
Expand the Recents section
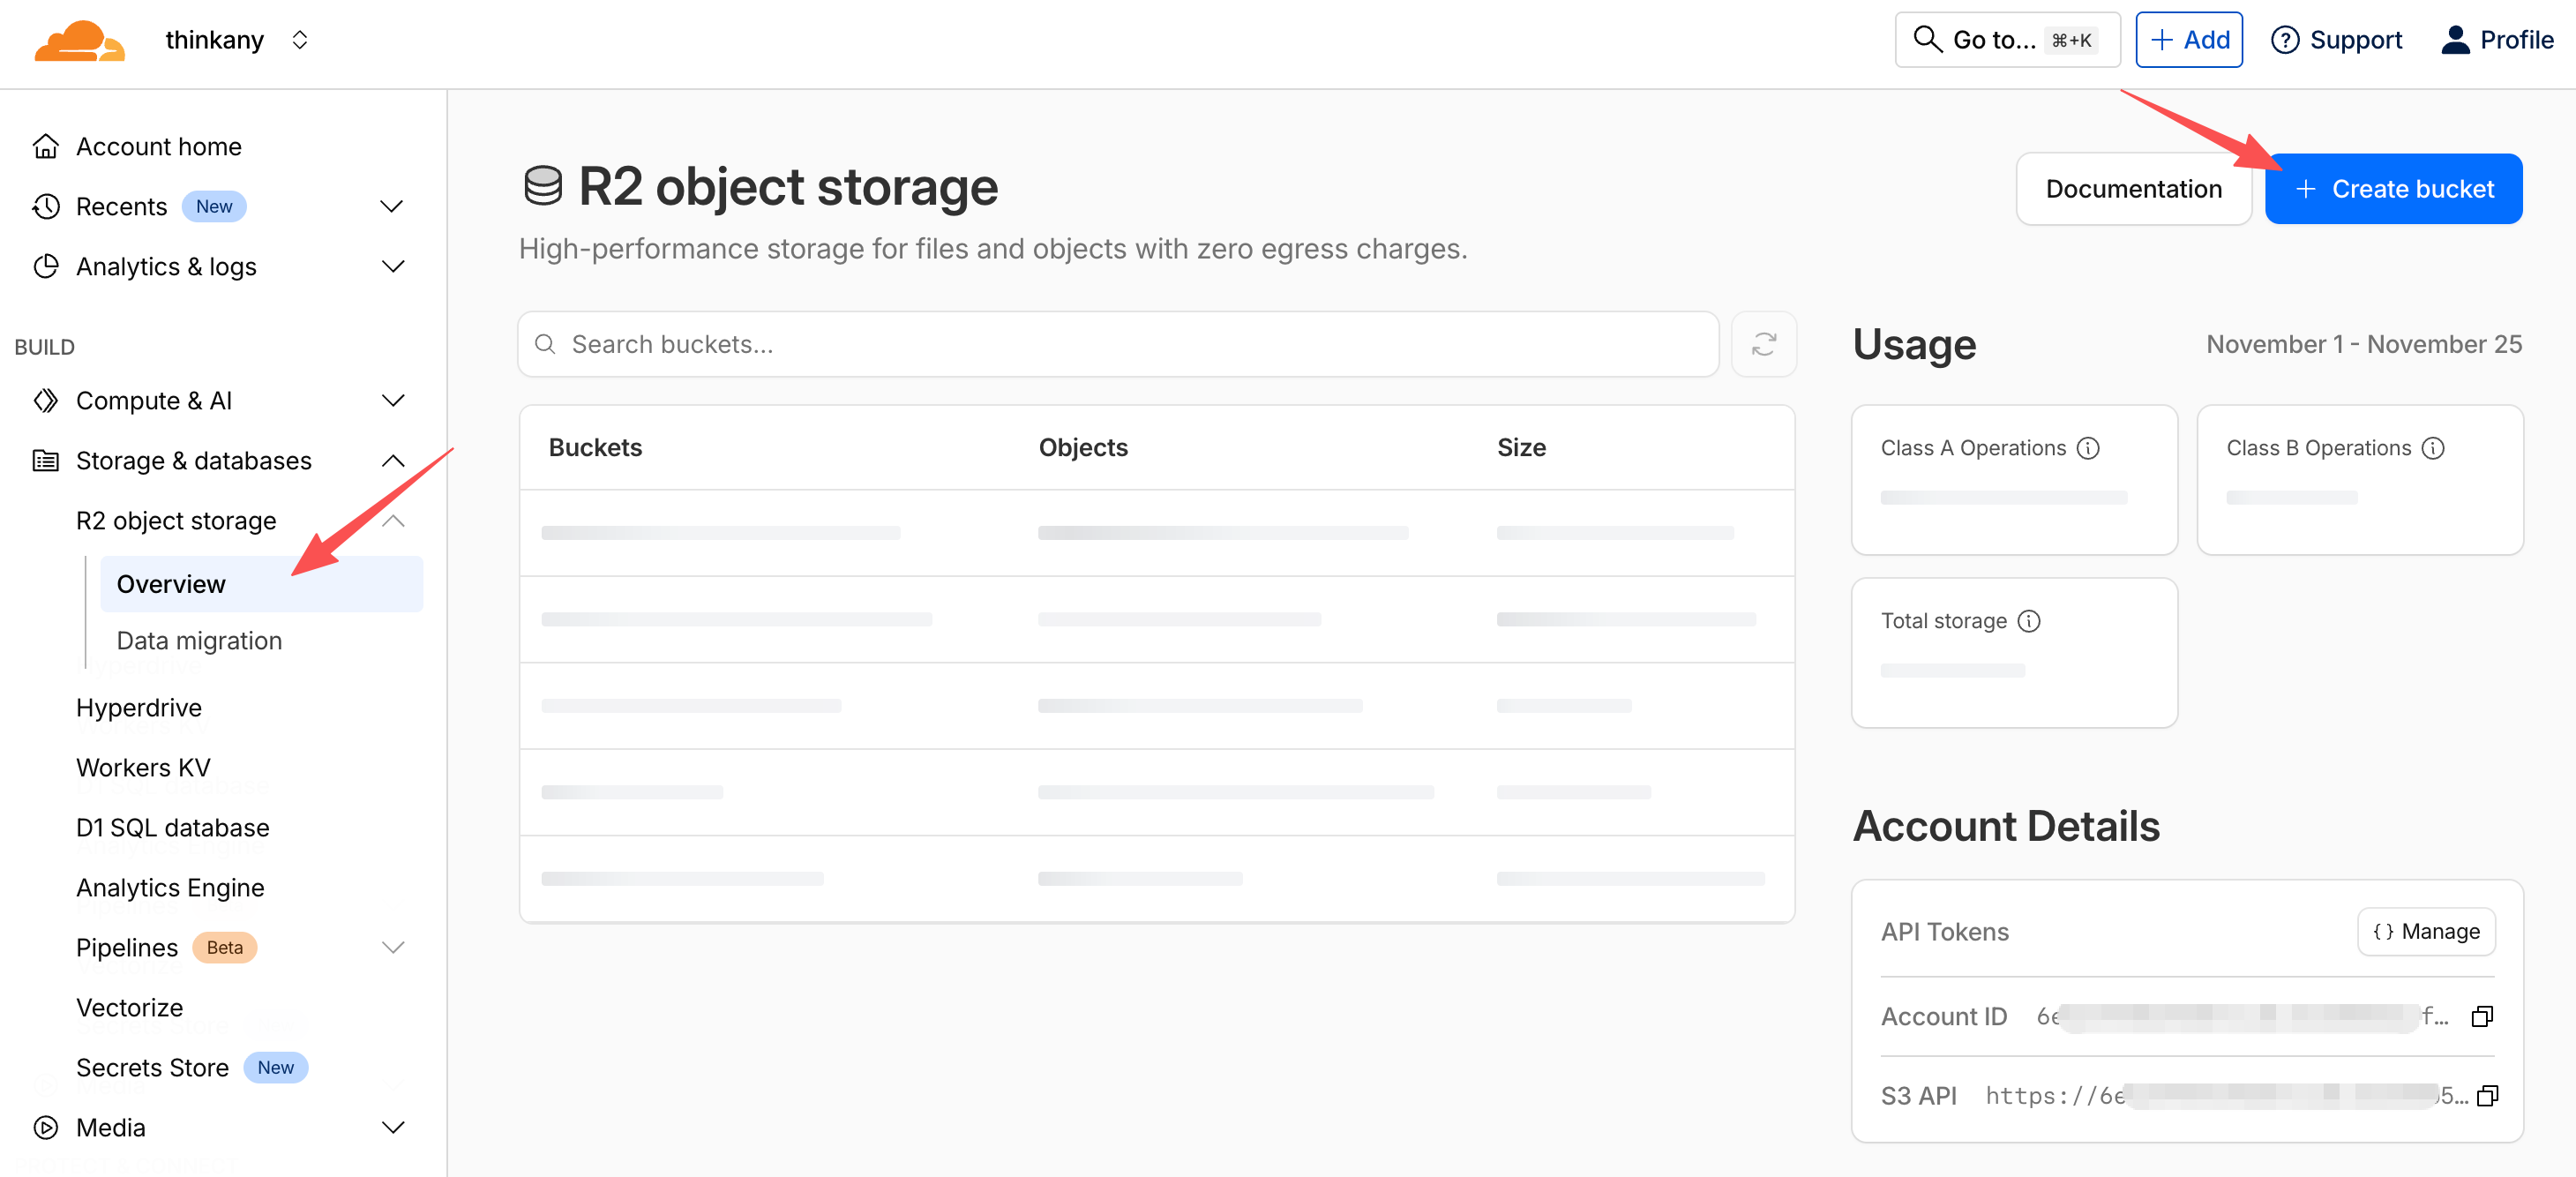click(x=392, y=206)
